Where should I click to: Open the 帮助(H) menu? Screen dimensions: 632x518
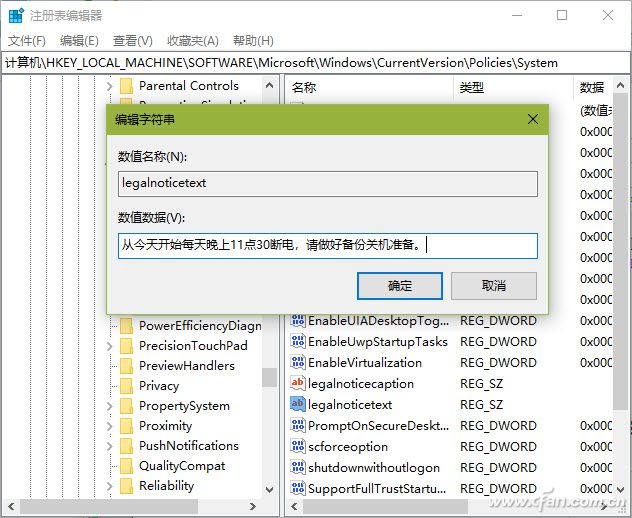pyautogui.click(x=253, y=41)
